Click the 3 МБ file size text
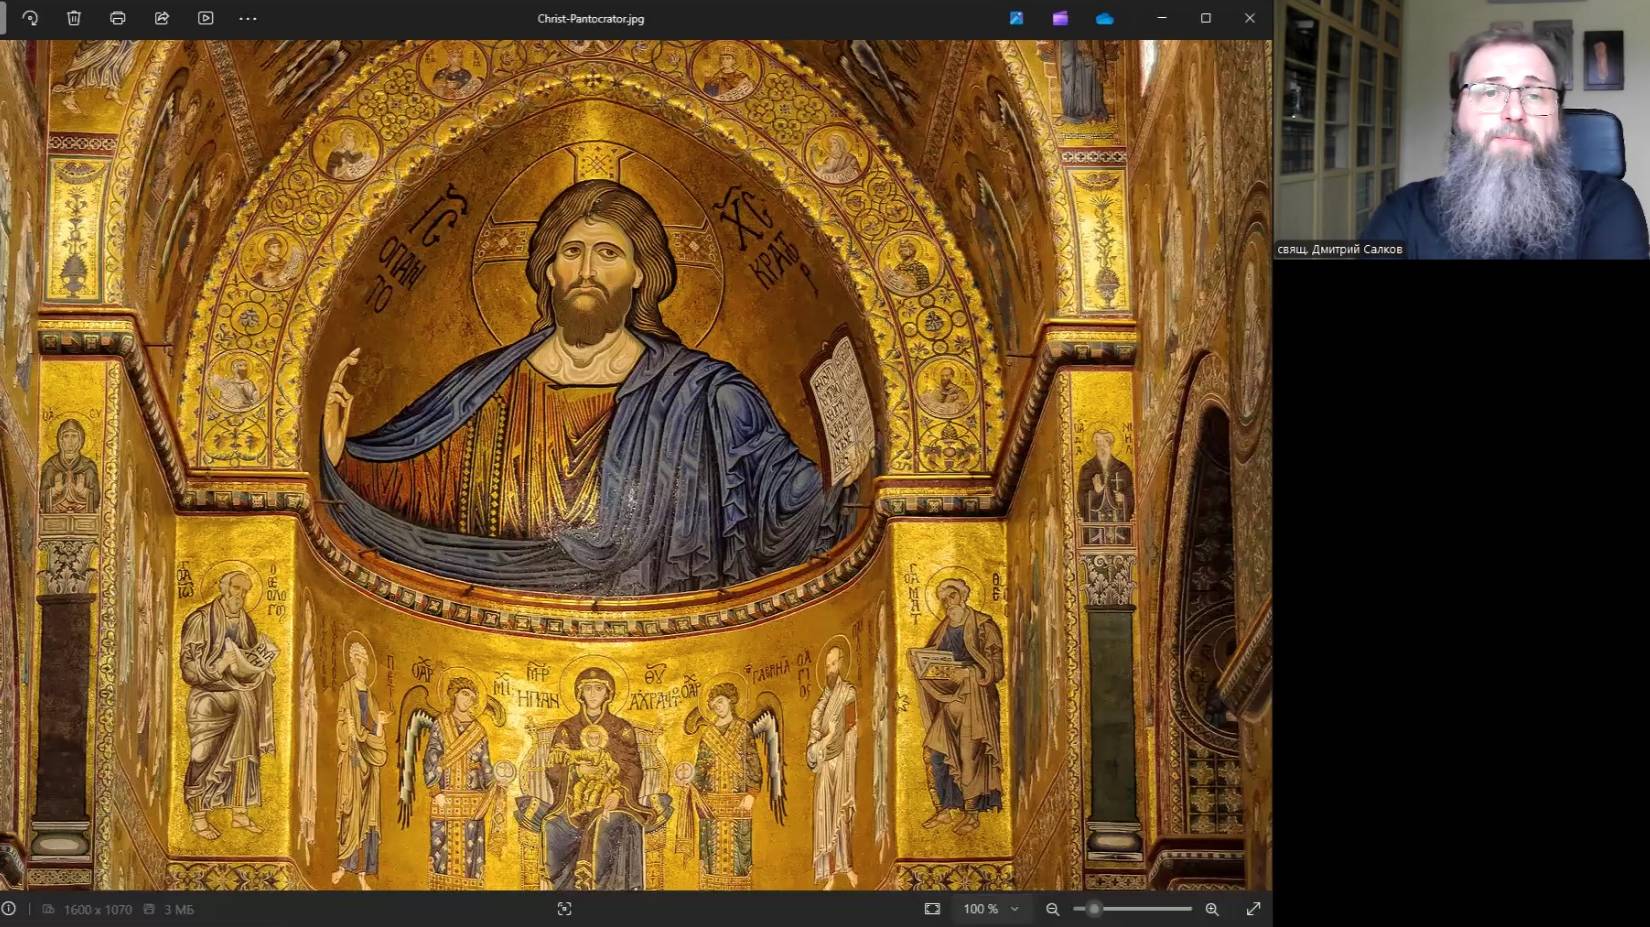Screen dimensions: 1650x927 [179, 909]
